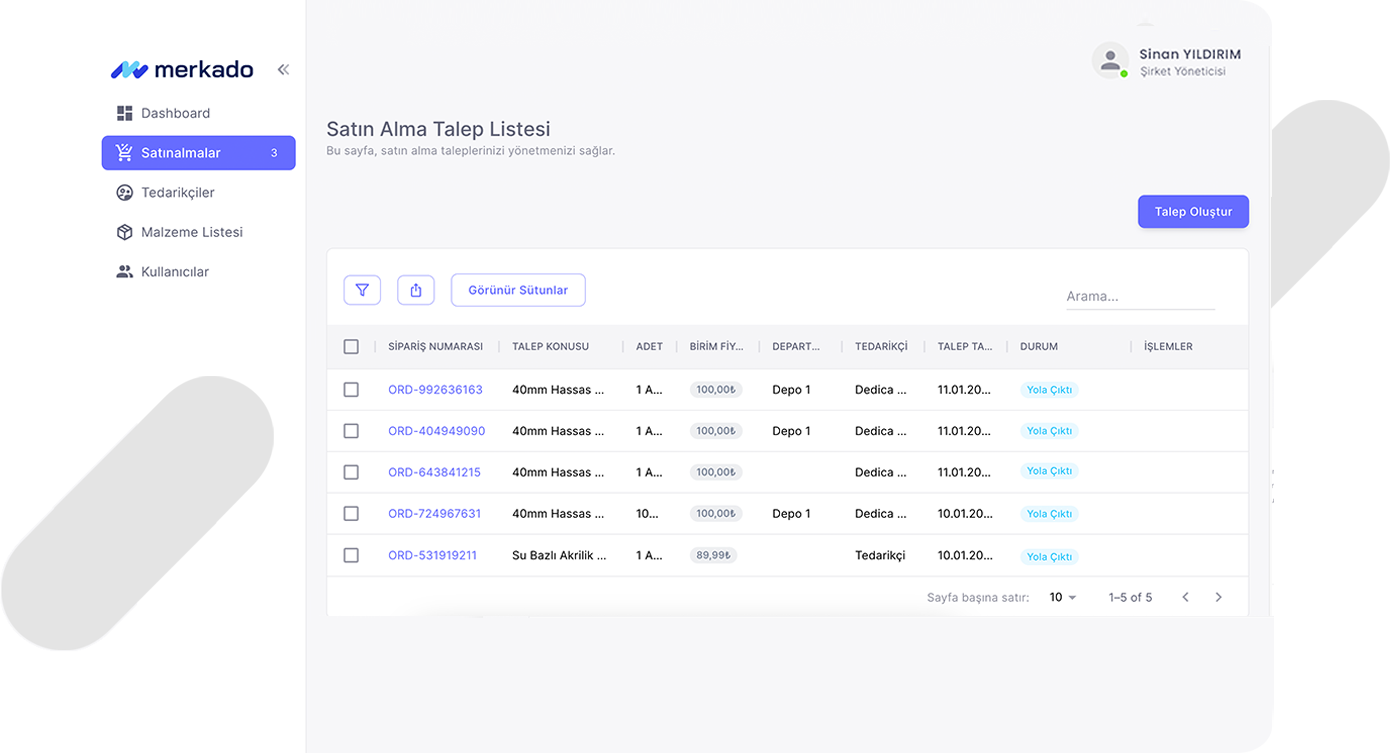The width and height of the screenshot is (1390, 753).
Task: Toggle the select-all header checkbox
Action: 351,347
